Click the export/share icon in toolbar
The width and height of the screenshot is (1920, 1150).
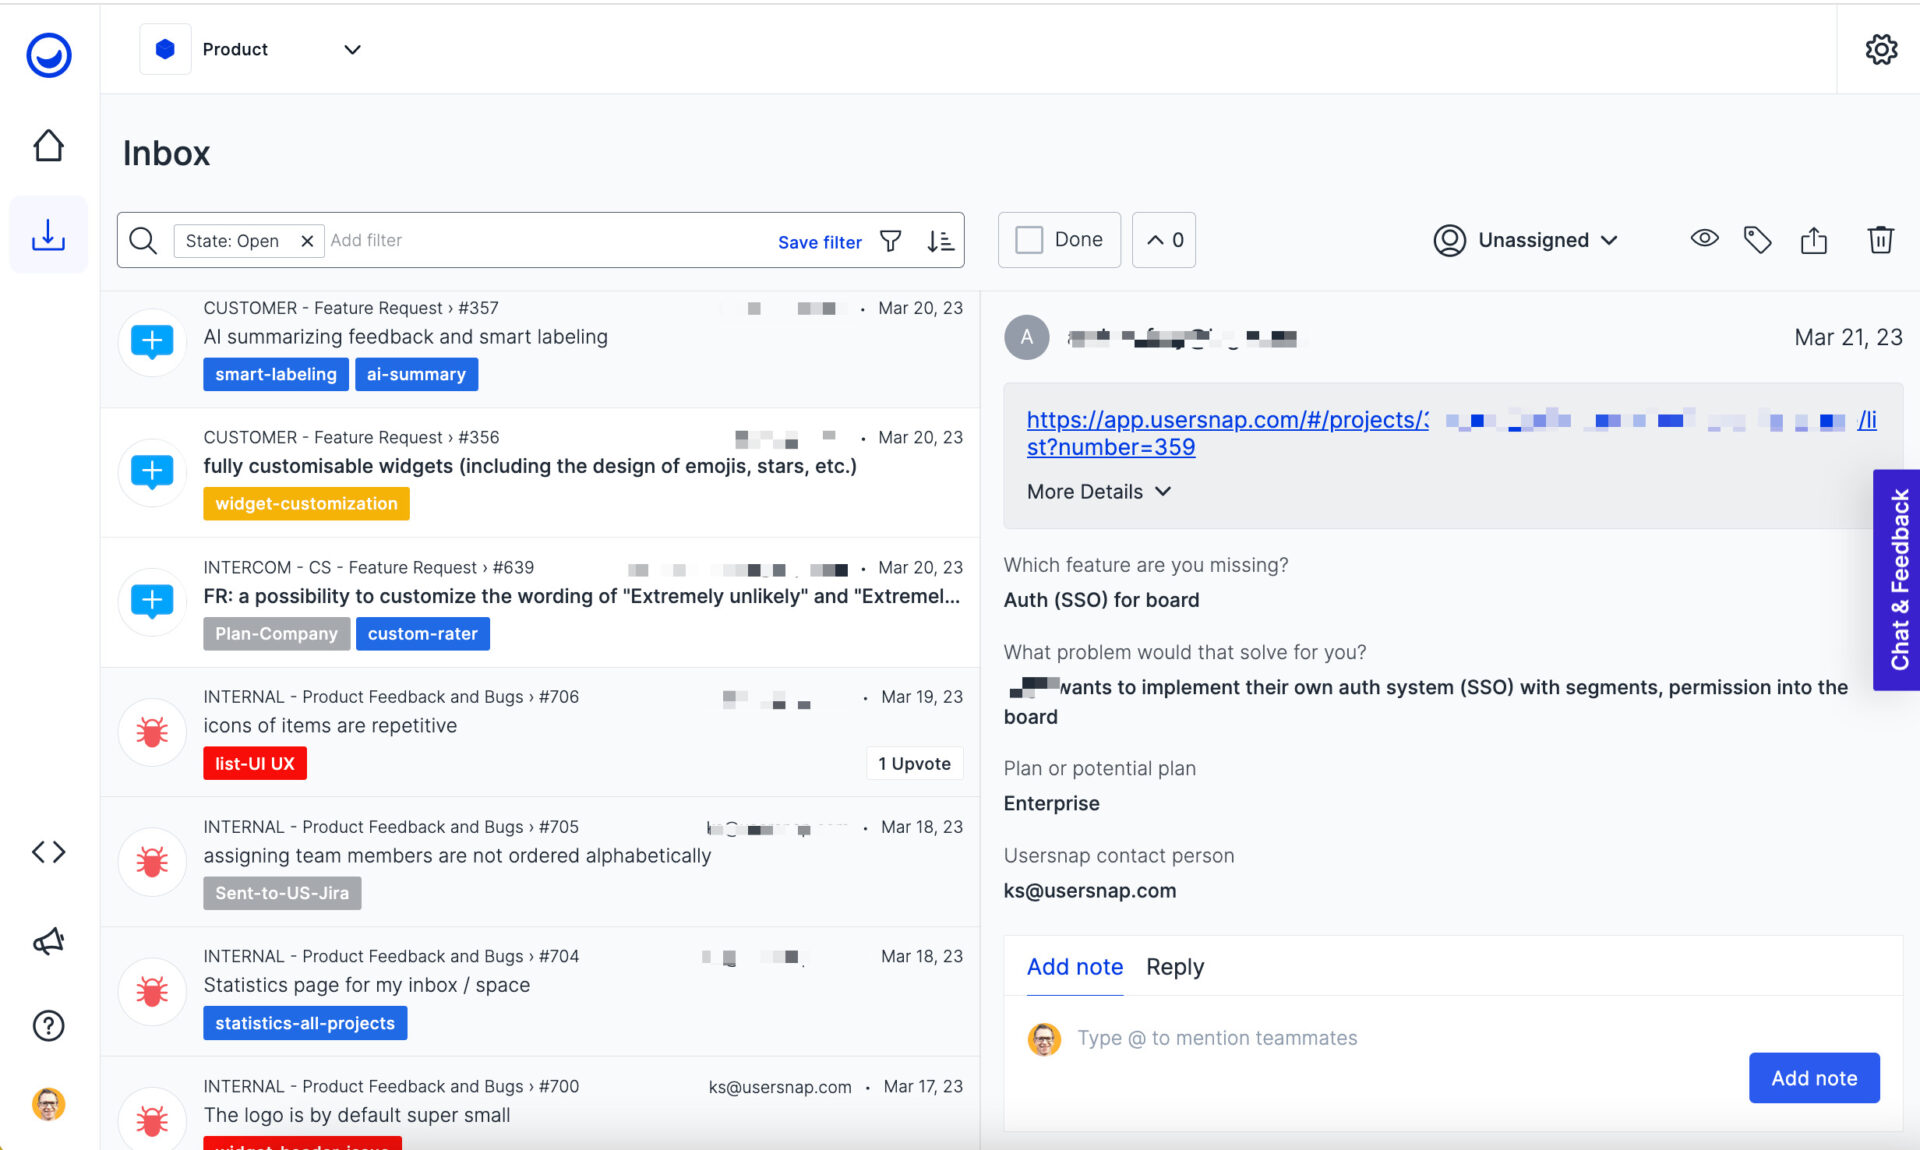point(1814,240)
